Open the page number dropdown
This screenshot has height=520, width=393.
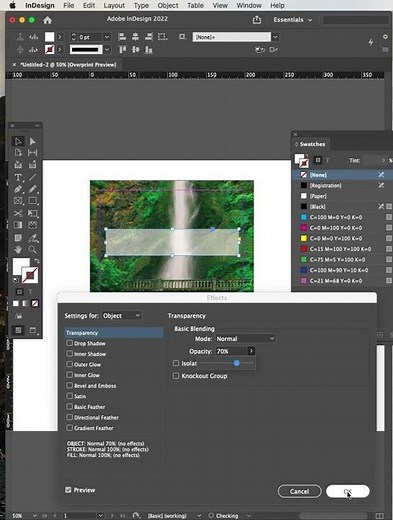click(100, 516)
